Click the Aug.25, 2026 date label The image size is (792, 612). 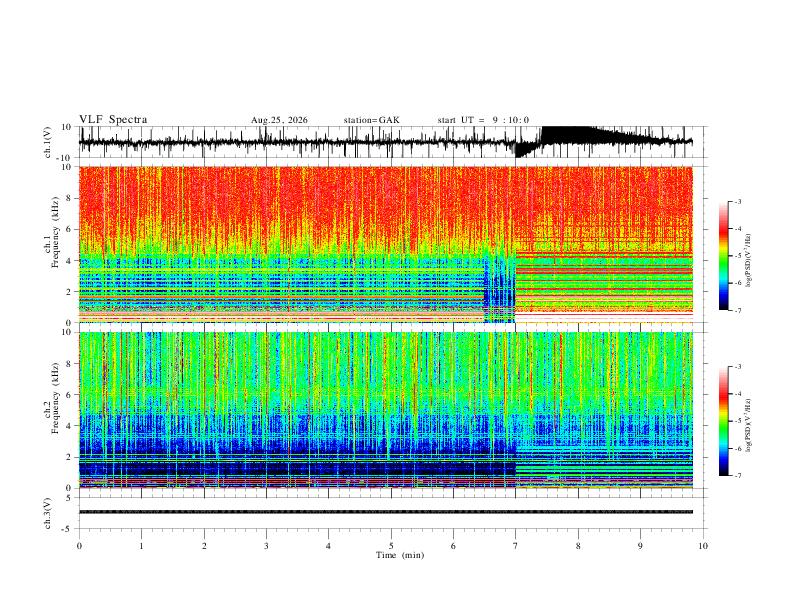[x=279, y=120]
